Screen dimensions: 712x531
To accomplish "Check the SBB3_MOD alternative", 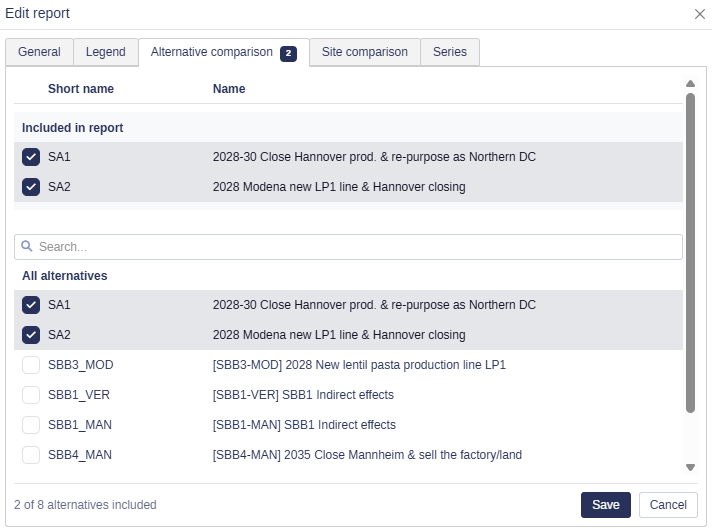I will pyautogui.click(x=31, y=365).
